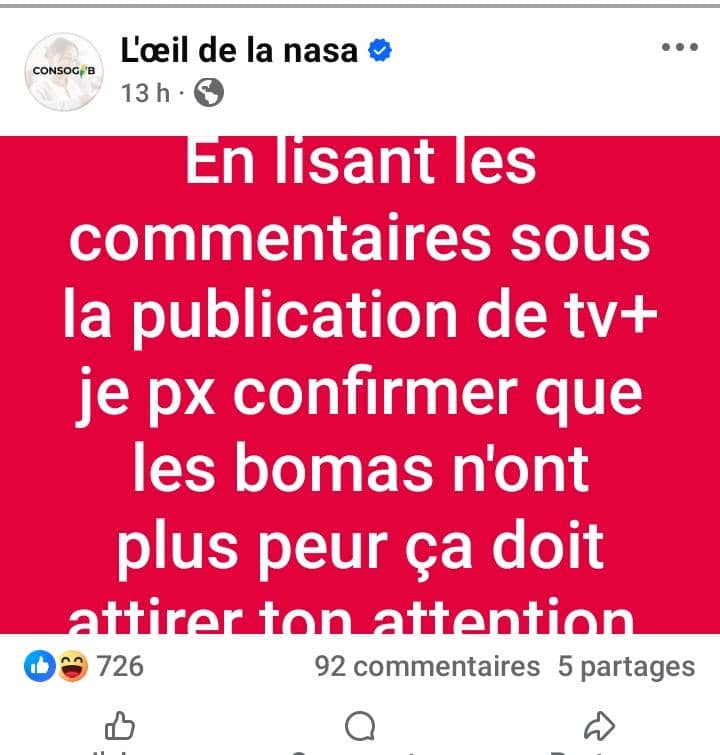Click the blue Like reaction icon
Viewport: 720px width, 755px height.
click(40, 666)
